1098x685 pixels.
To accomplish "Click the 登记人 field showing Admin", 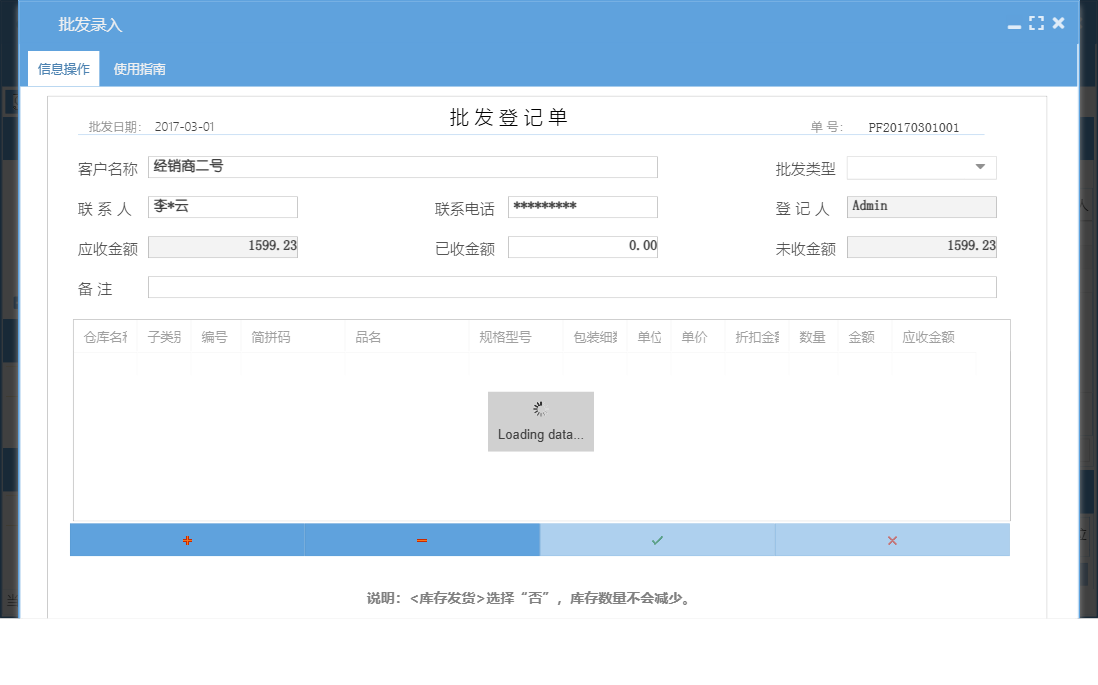I will click(920, 206).
